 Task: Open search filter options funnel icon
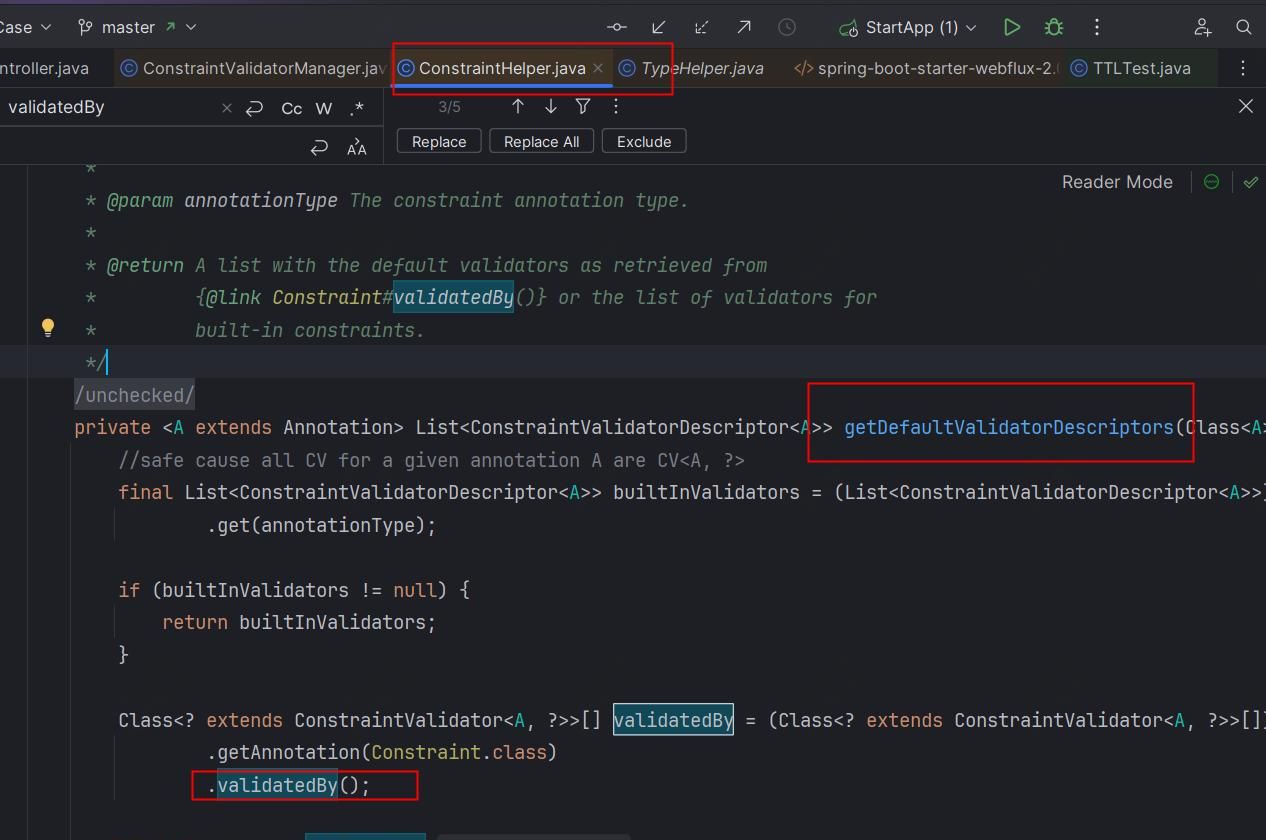point(583,106)
